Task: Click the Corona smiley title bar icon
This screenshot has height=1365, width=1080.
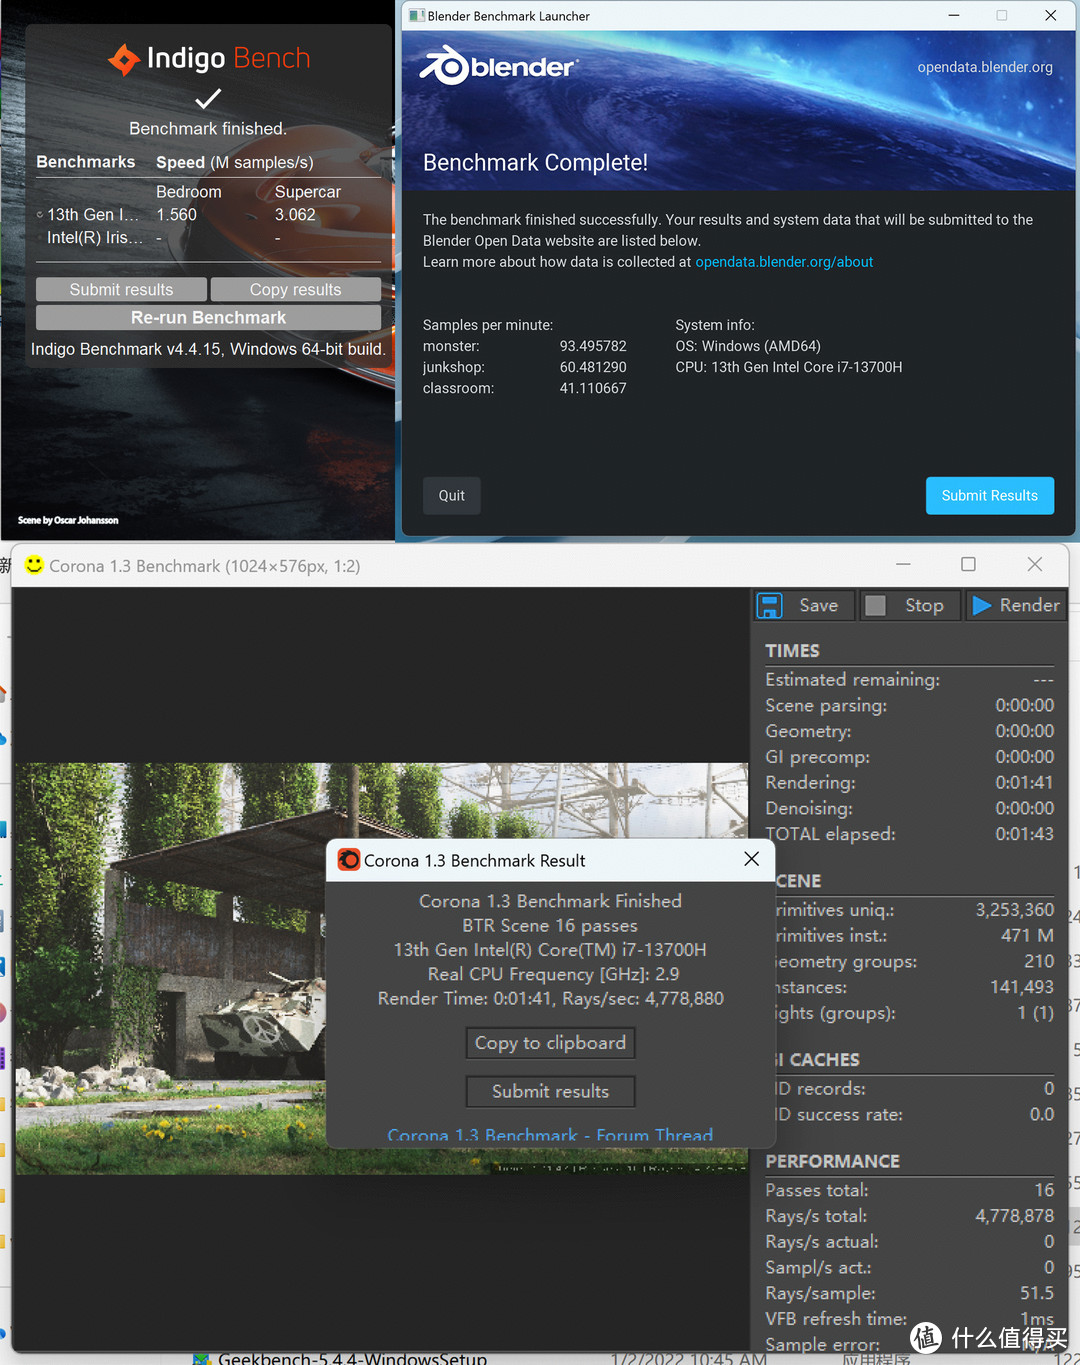Action: 34,565
